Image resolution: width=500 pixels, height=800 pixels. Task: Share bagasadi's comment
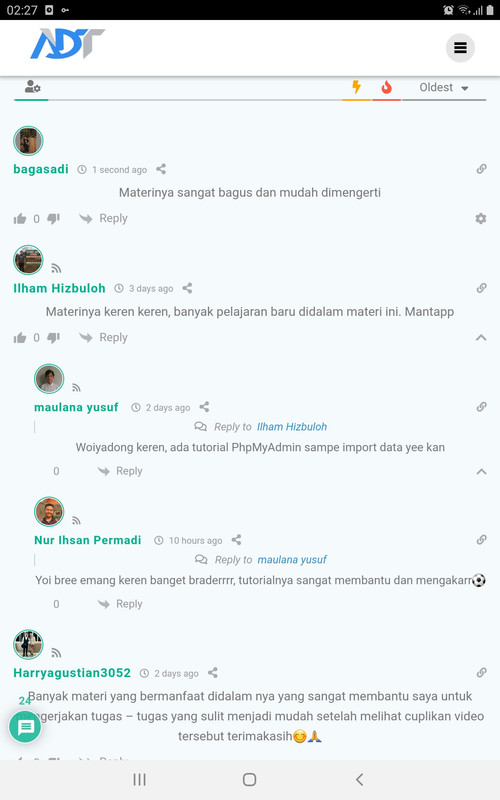161,169
